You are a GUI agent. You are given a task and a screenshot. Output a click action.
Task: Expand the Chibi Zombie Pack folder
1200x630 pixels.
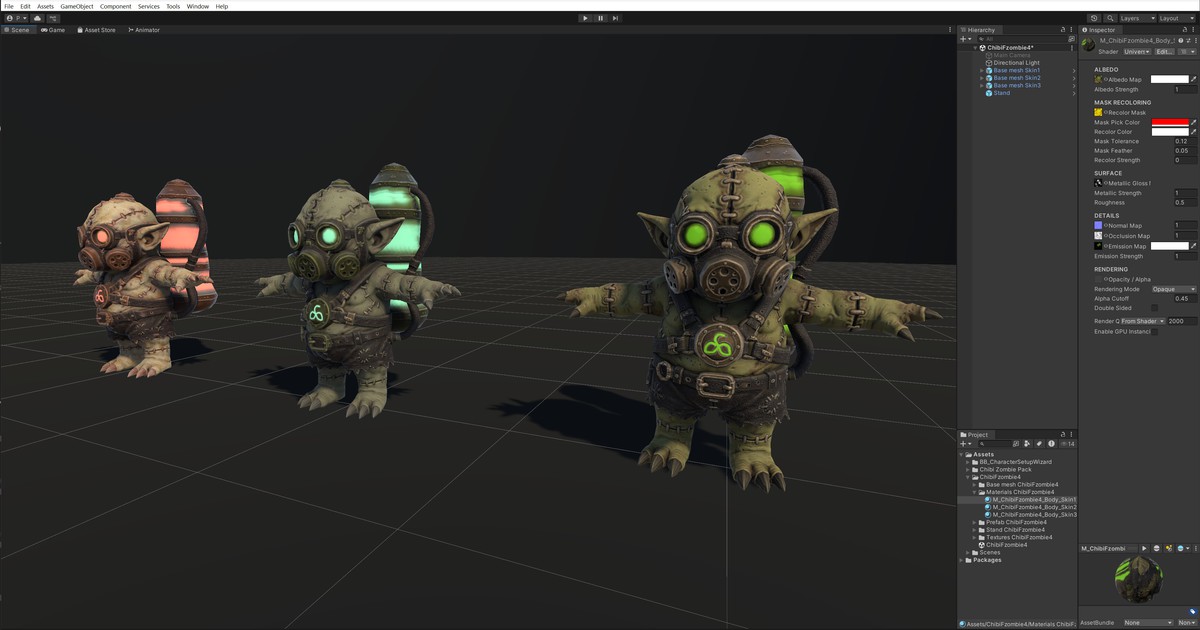tap(970, 469)
